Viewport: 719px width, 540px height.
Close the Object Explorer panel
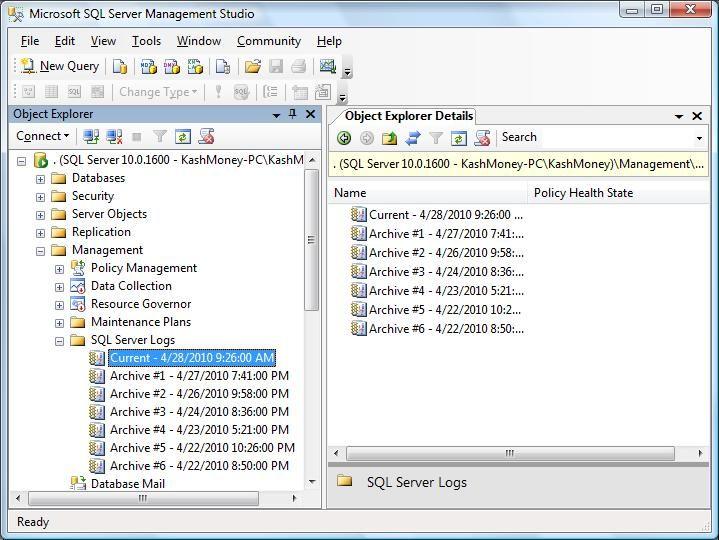click(x=310, y=114)
